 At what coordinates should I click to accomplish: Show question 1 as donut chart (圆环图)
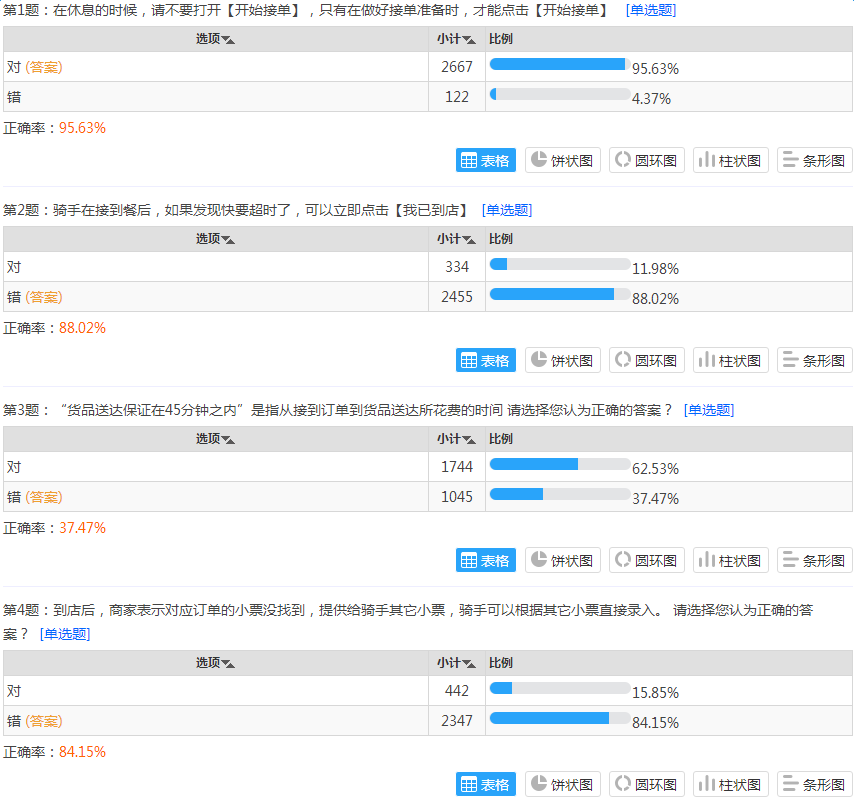[647, 160]
